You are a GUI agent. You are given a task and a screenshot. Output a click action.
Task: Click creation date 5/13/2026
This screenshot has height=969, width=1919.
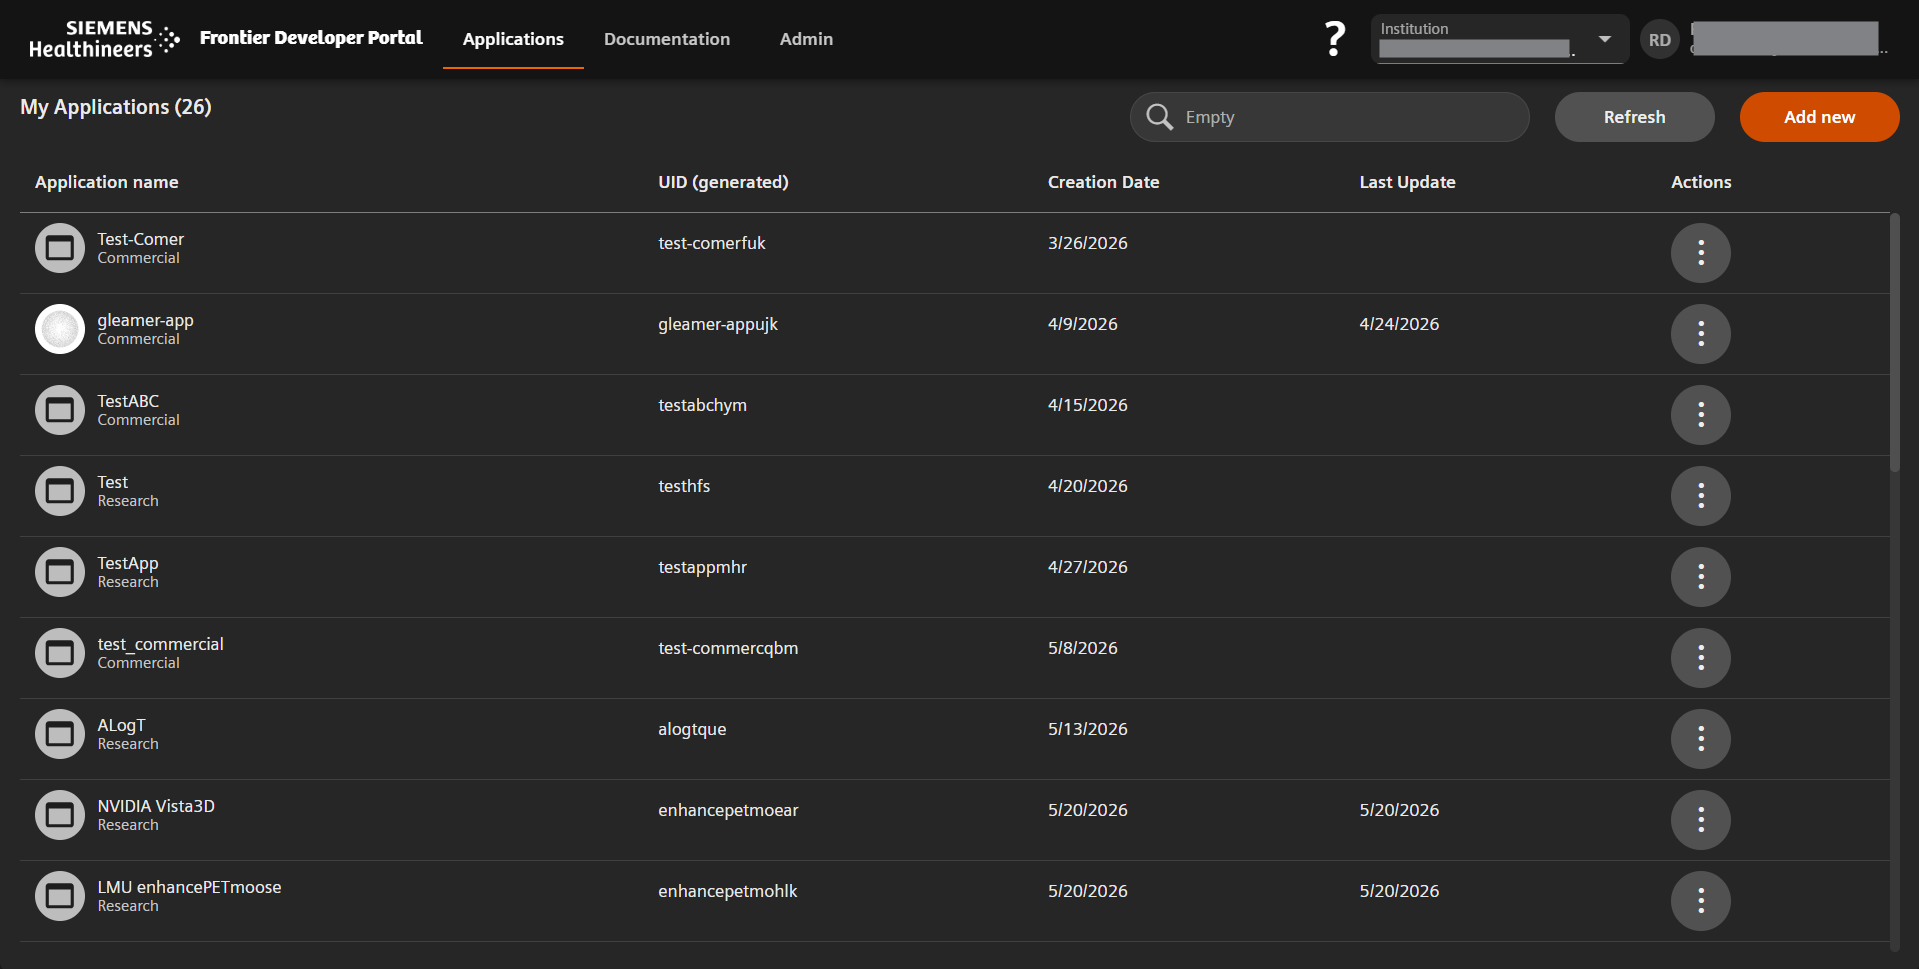click(1087, 729)
